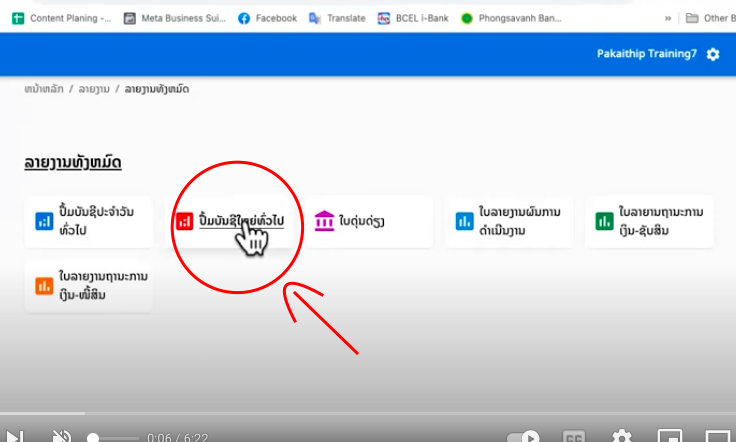
Task: Click the orange balance sheet liabilities icon
Action: (45, 285)
